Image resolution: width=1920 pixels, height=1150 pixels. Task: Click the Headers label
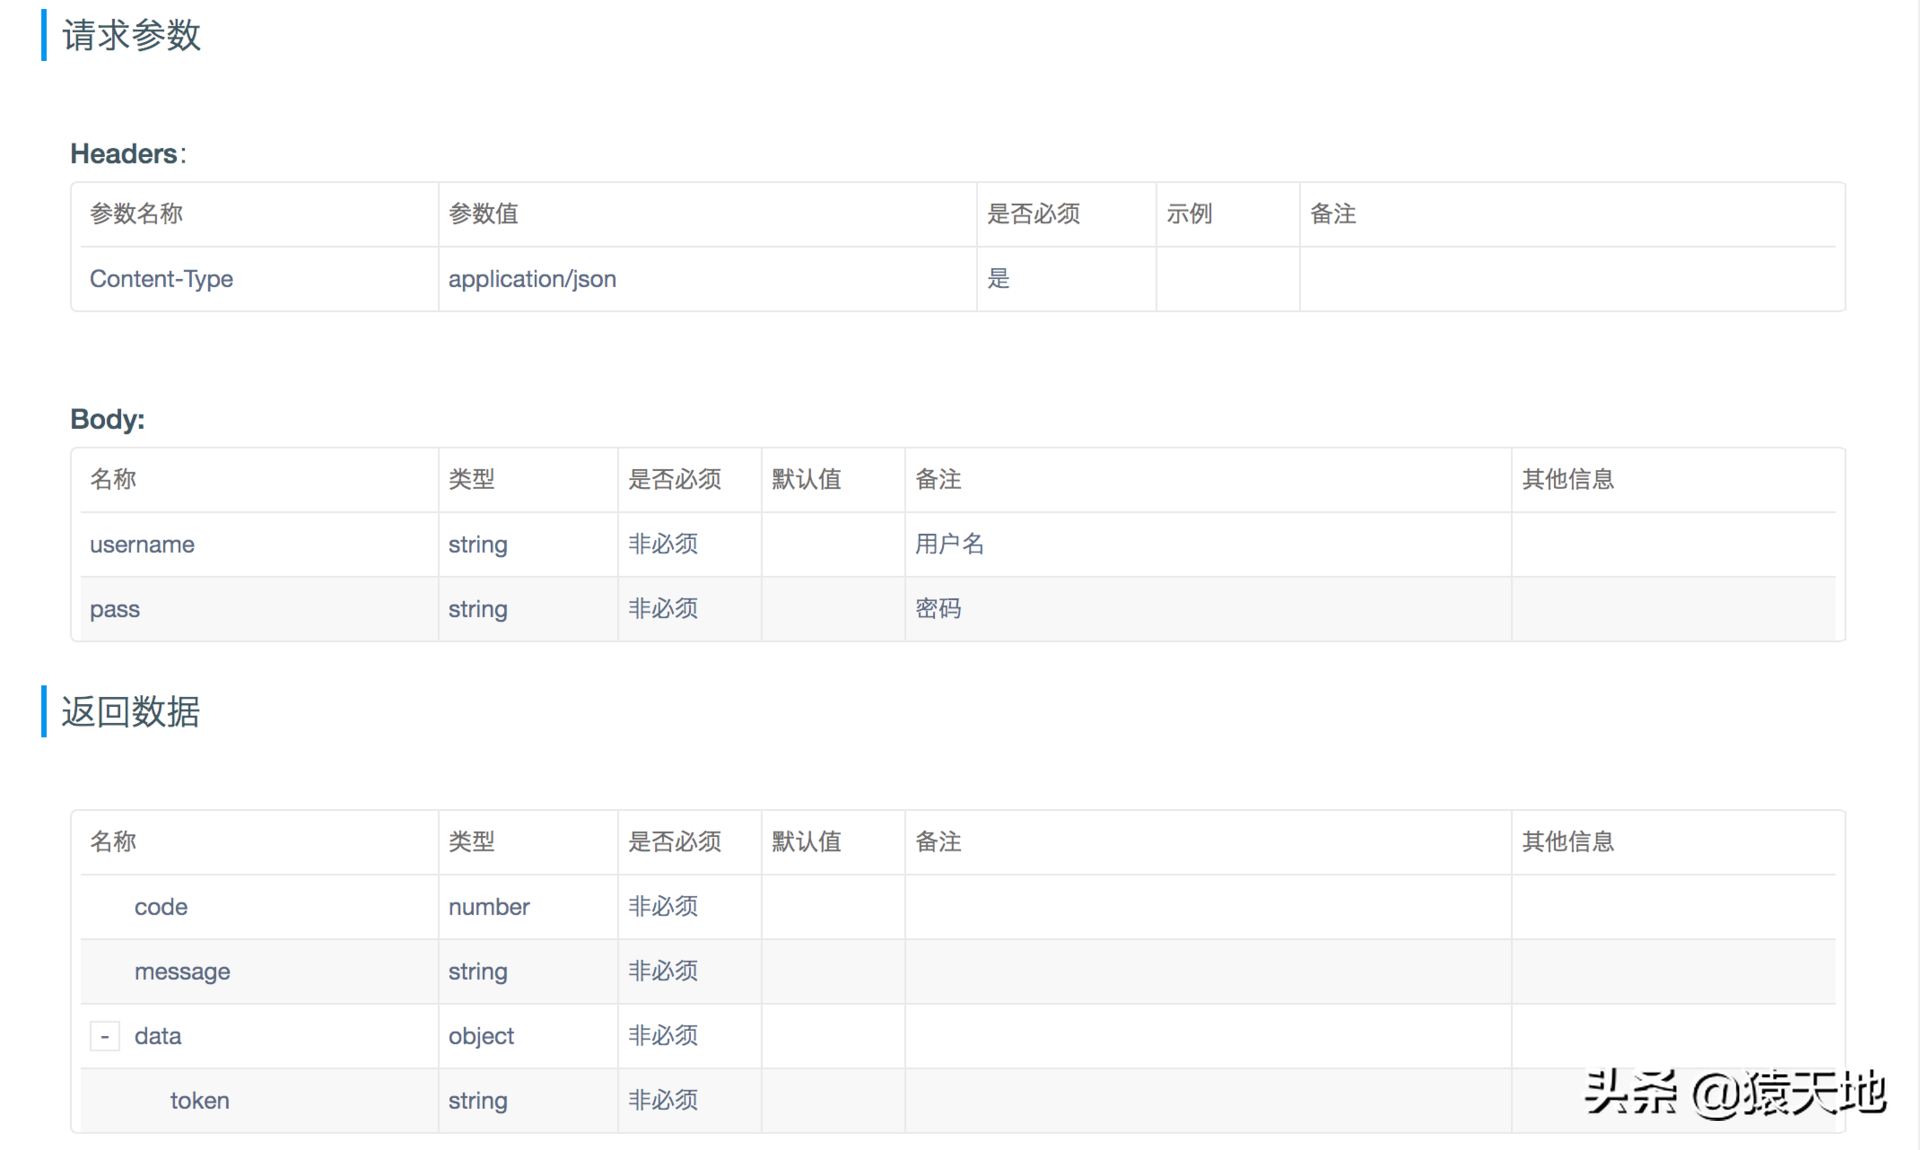(128, 153)
